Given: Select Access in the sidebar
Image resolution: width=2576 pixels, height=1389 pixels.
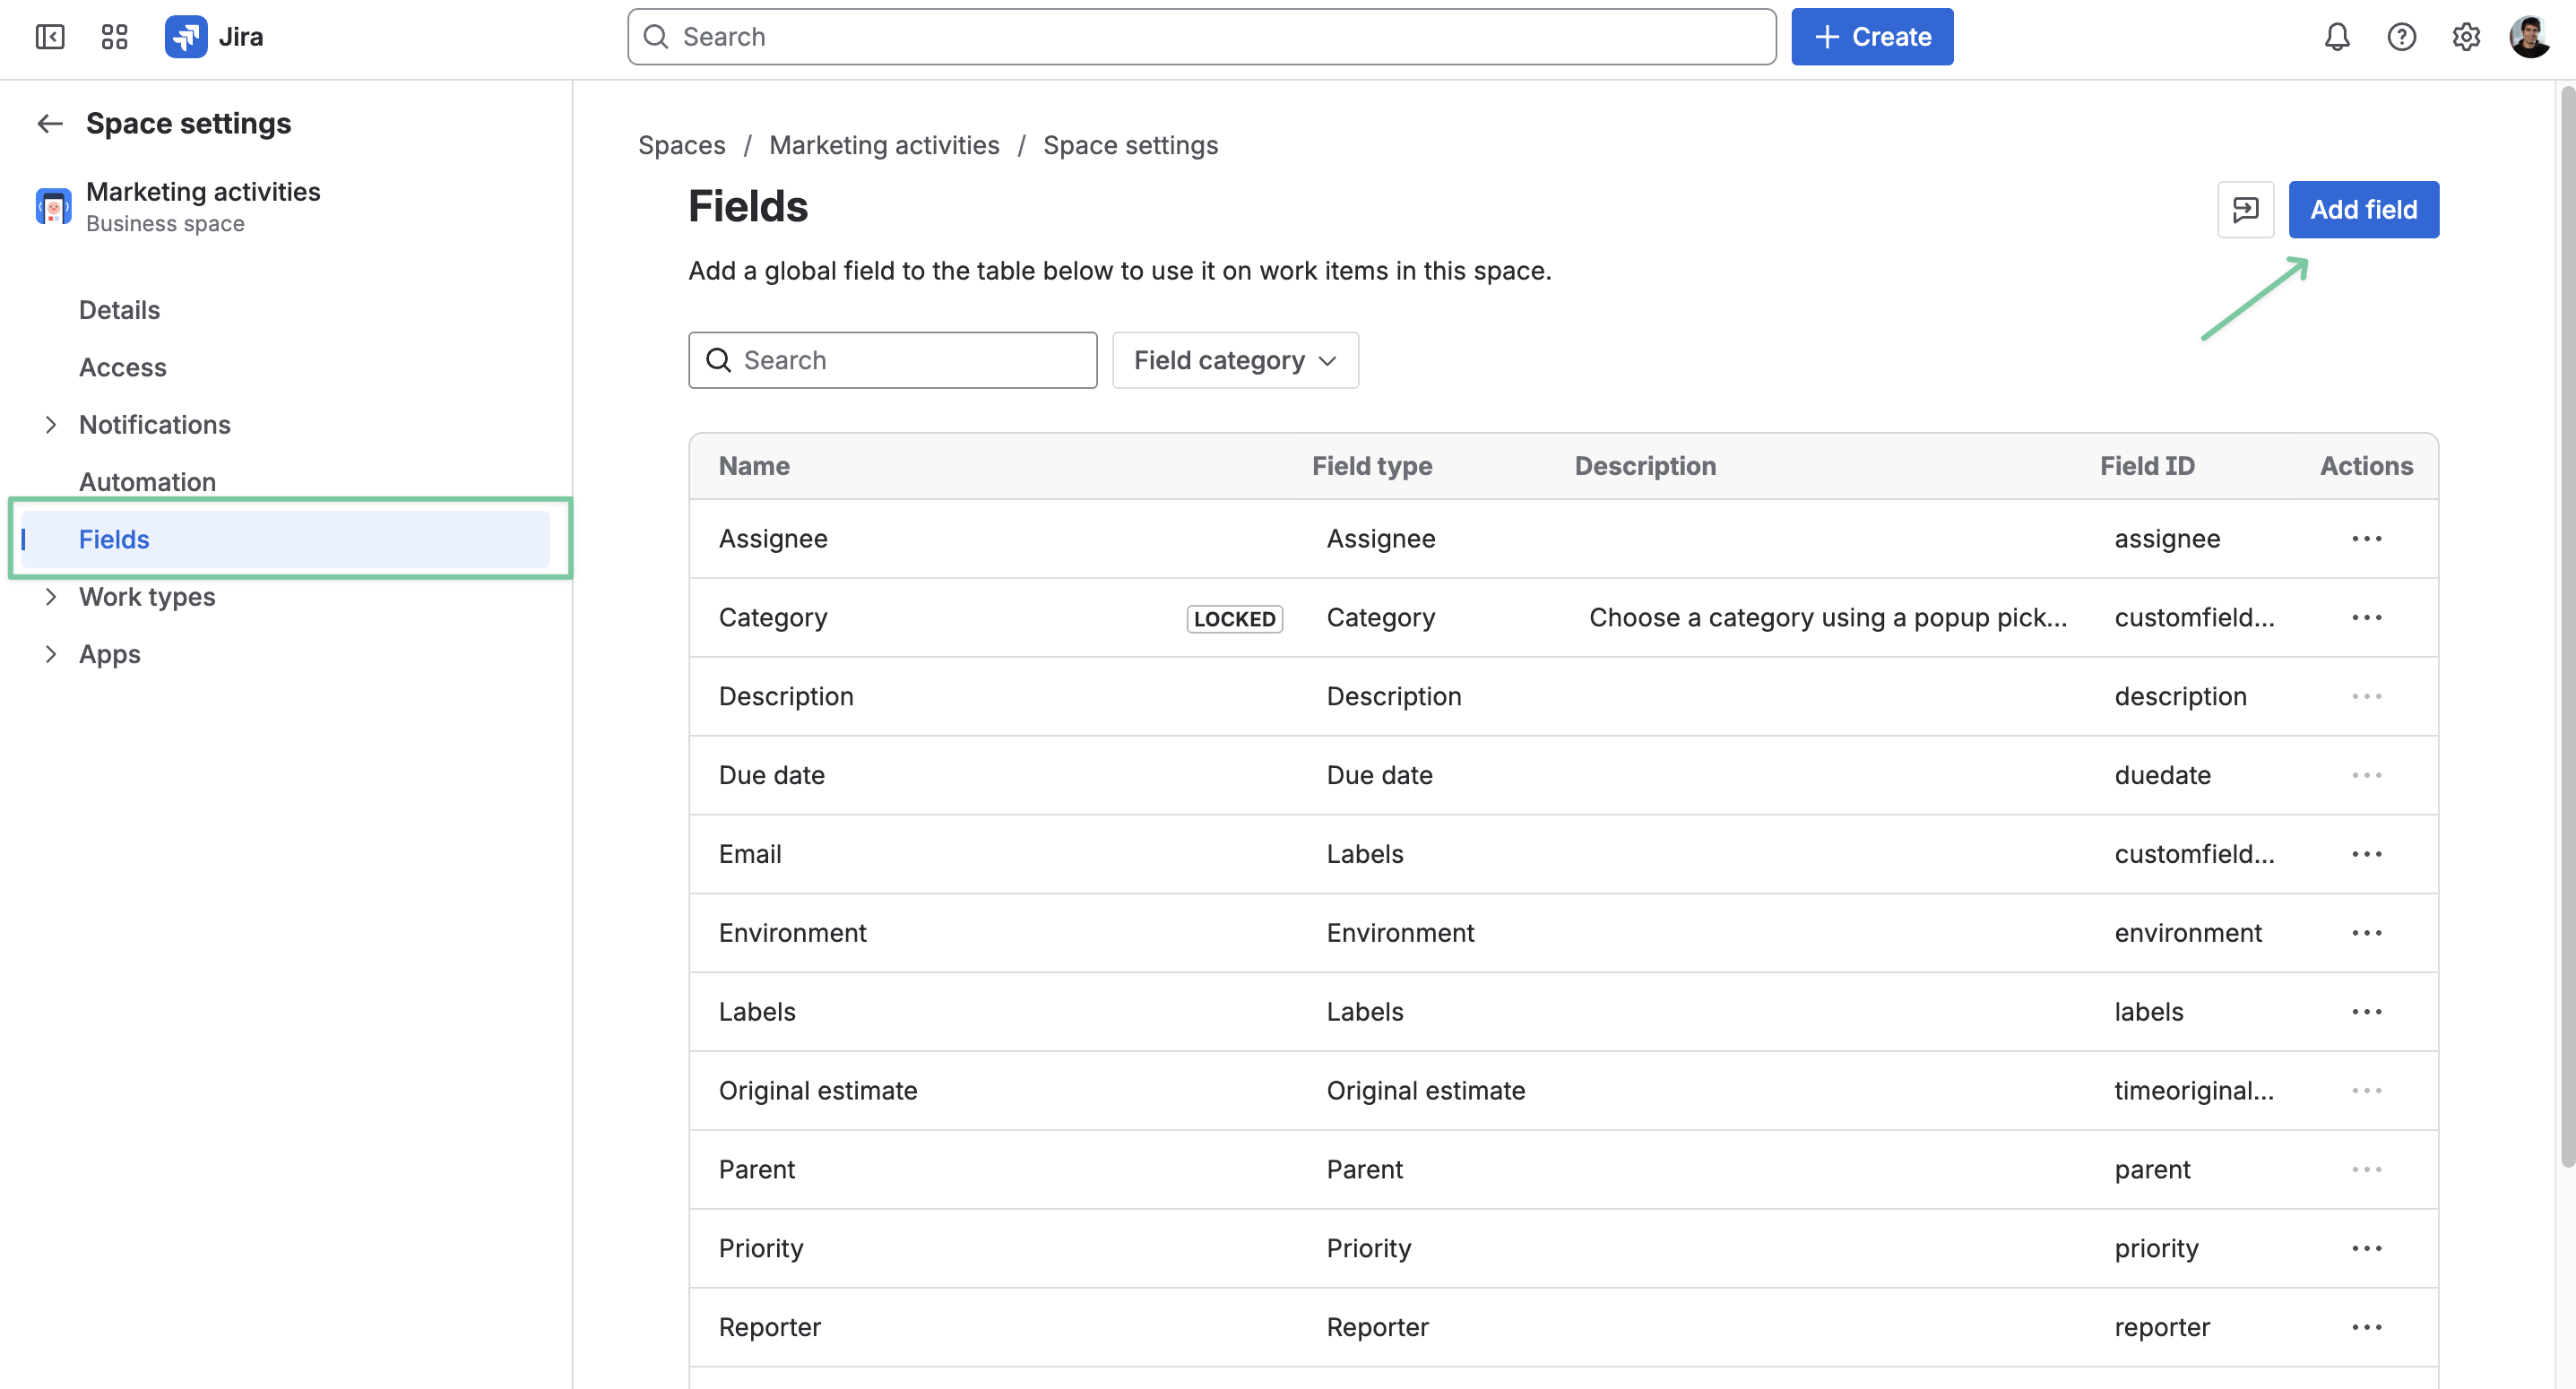Looking at the screenshot, I should (123, 367).
